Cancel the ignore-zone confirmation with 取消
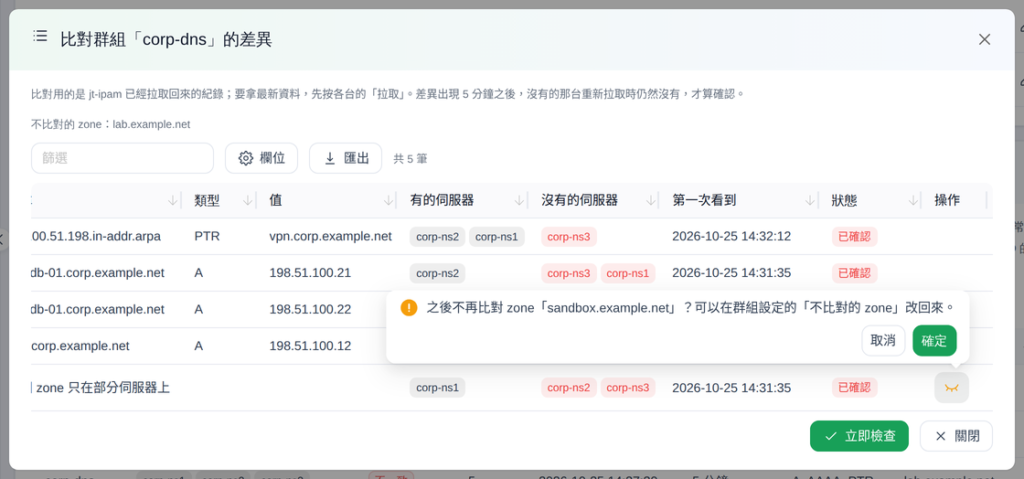The image size is (1024, 479). pyautogui.click(x=883, y=340)
